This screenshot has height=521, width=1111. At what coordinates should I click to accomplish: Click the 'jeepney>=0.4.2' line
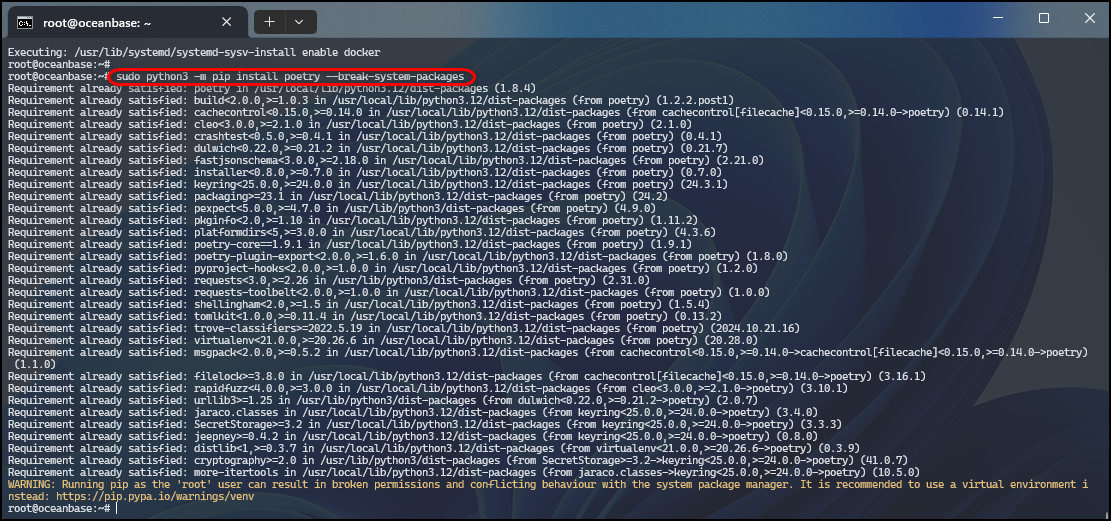tap(414, 436)
